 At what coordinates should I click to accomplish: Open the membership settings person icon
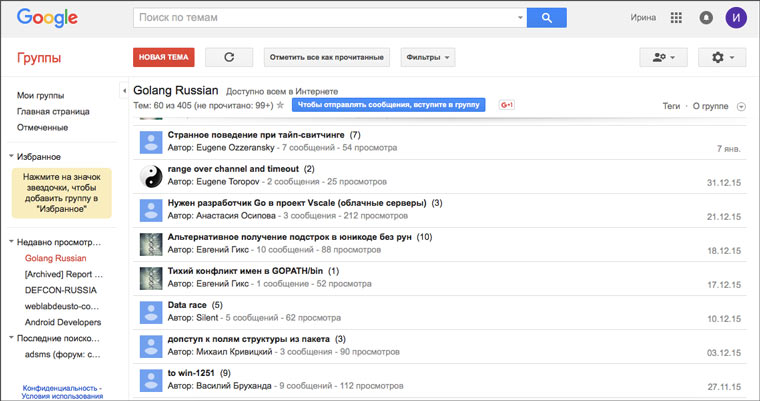click(663, 57)
